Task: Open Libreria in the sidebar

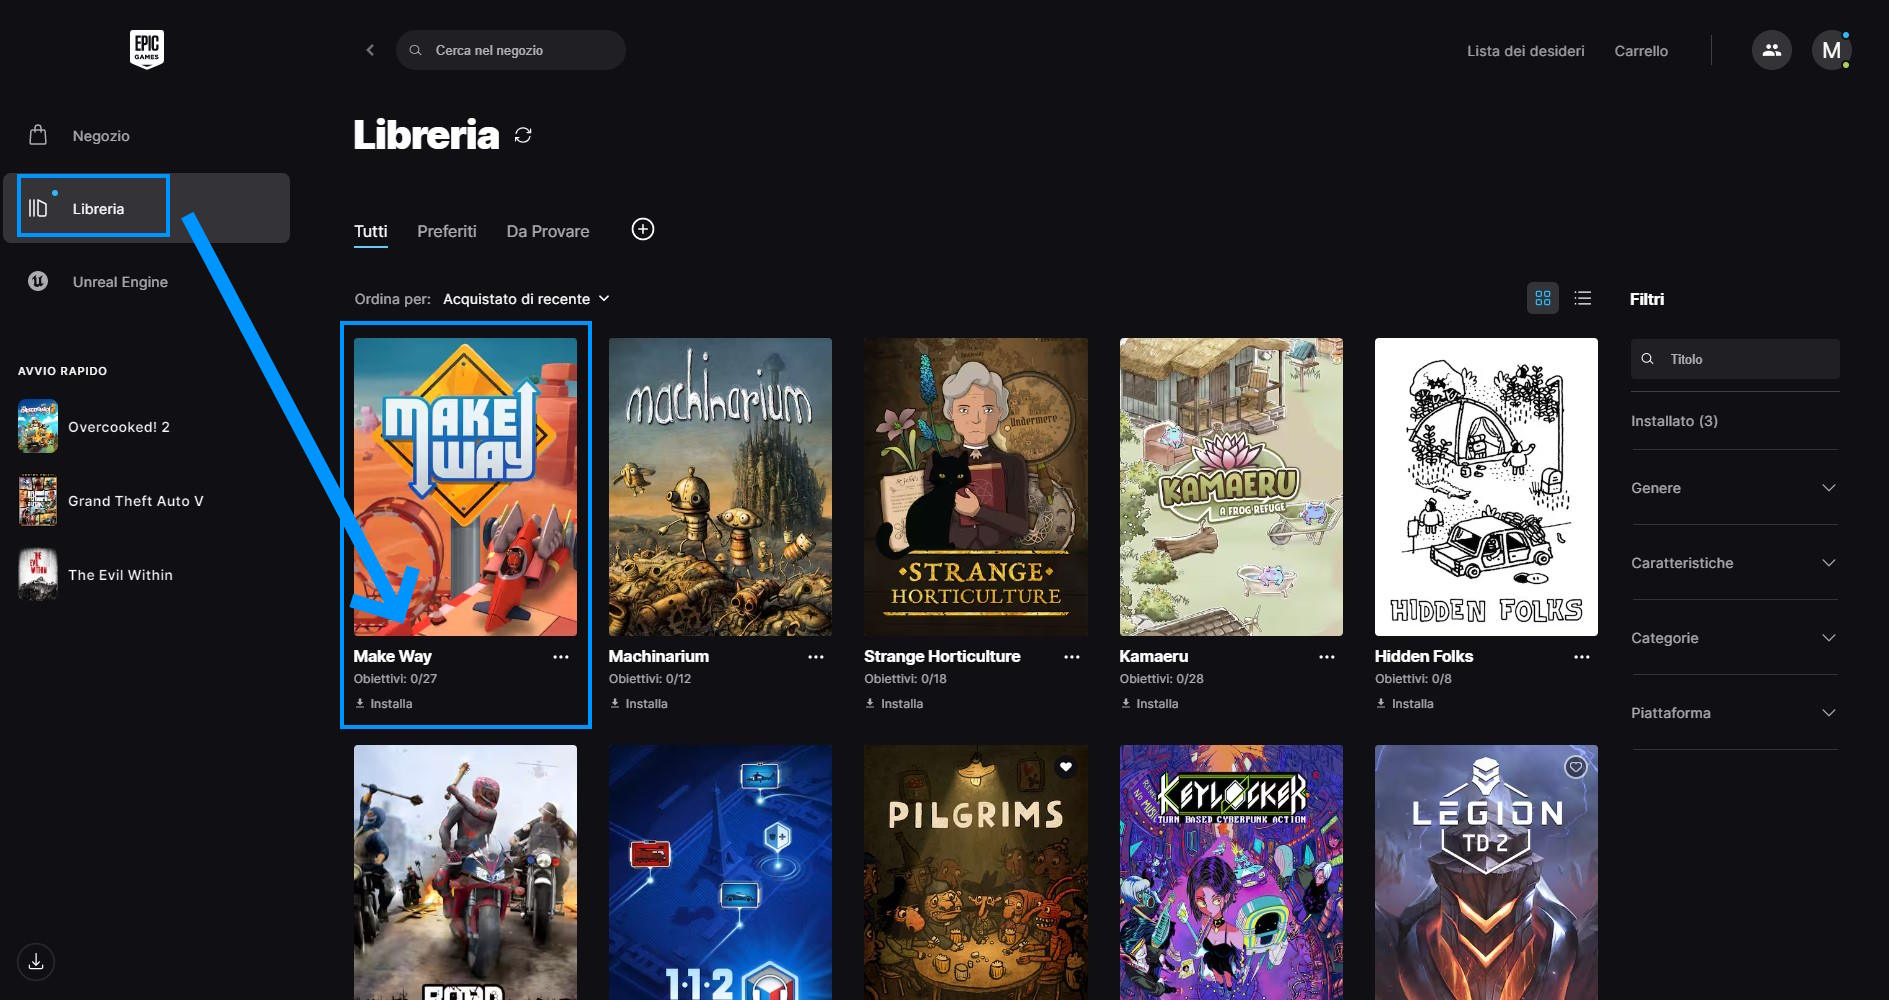Action: [x=147, y=208]
